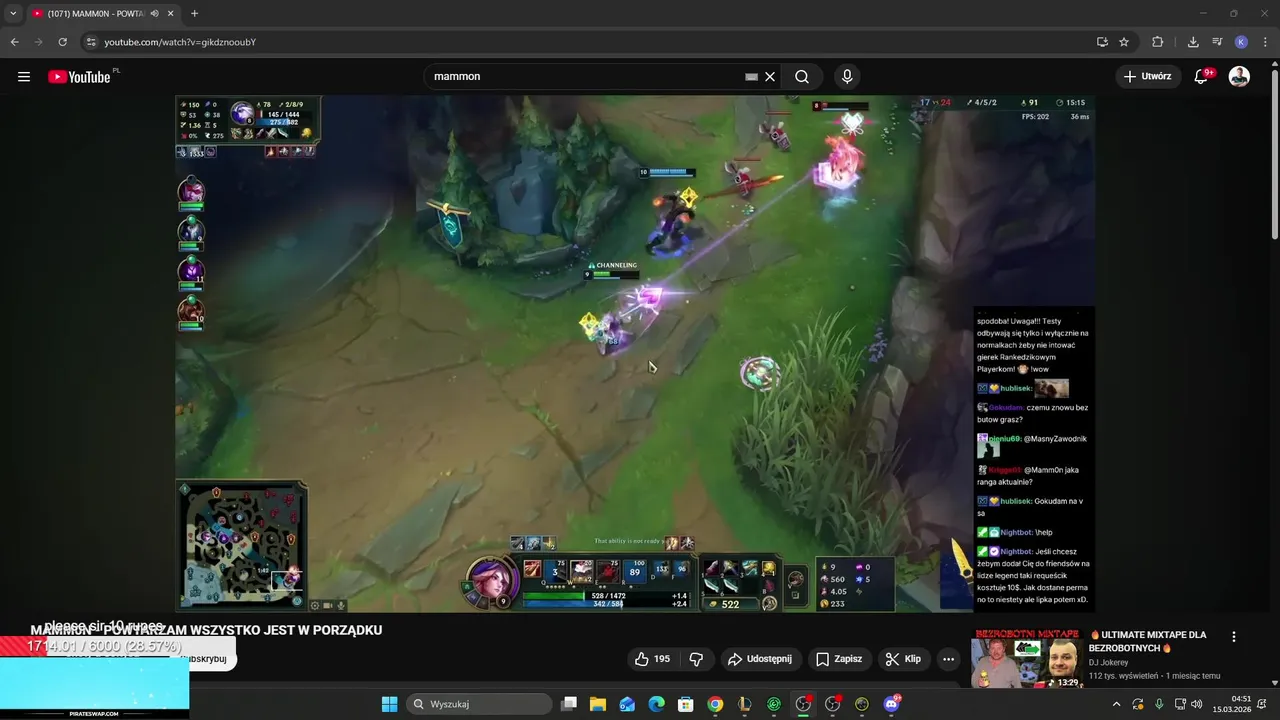Click the sync icon in system tray
Viewport: 1280px width, 720px height.
coord(1138,704)
